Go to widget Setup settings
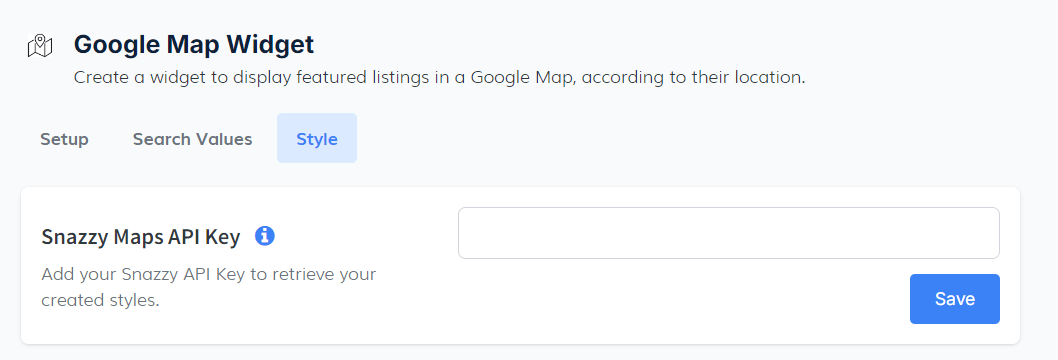Viewport: 1058px width, 360px height. pos(64,139)
